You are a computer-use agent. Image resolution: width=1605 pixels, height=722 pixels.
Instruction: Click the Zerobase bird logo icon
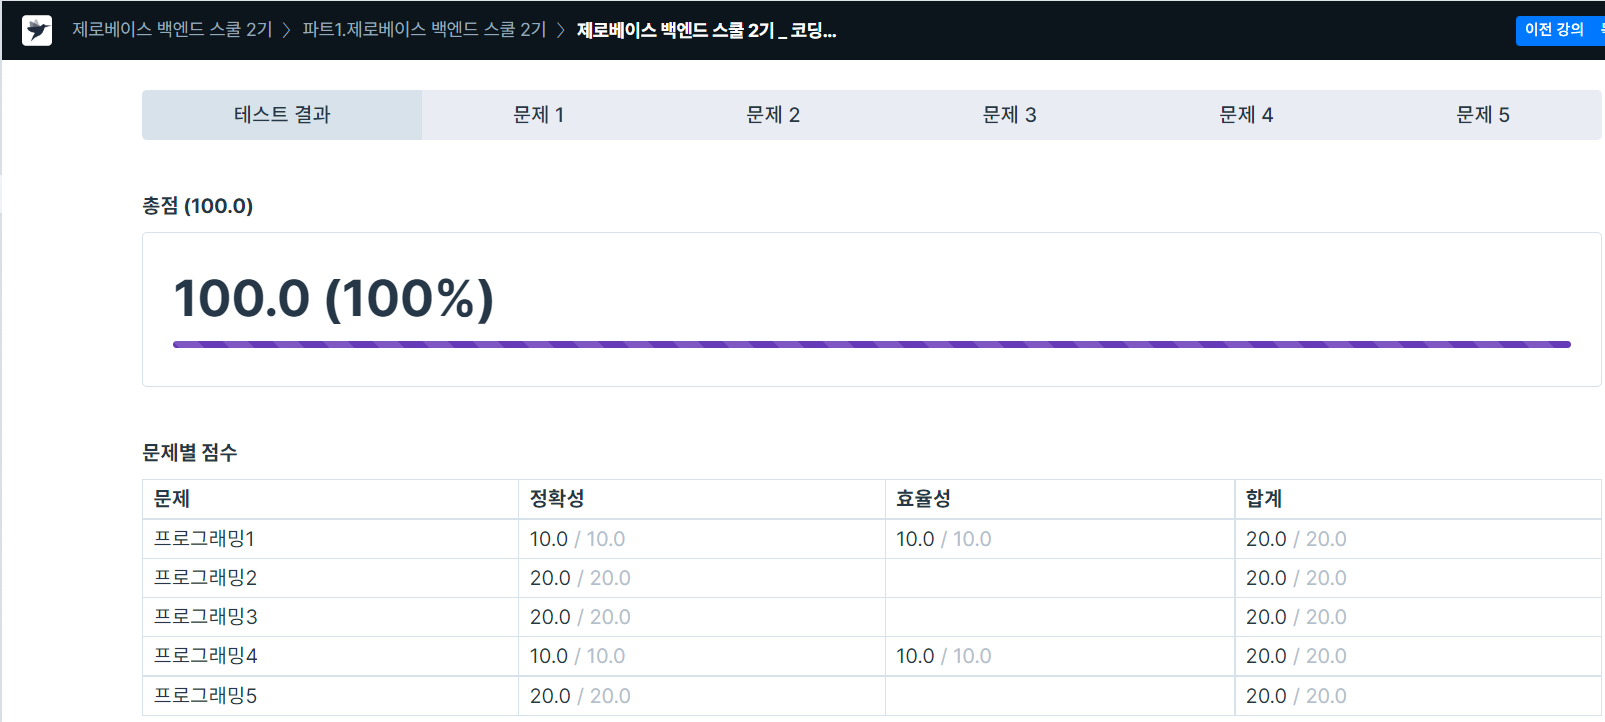click(37, 30)
